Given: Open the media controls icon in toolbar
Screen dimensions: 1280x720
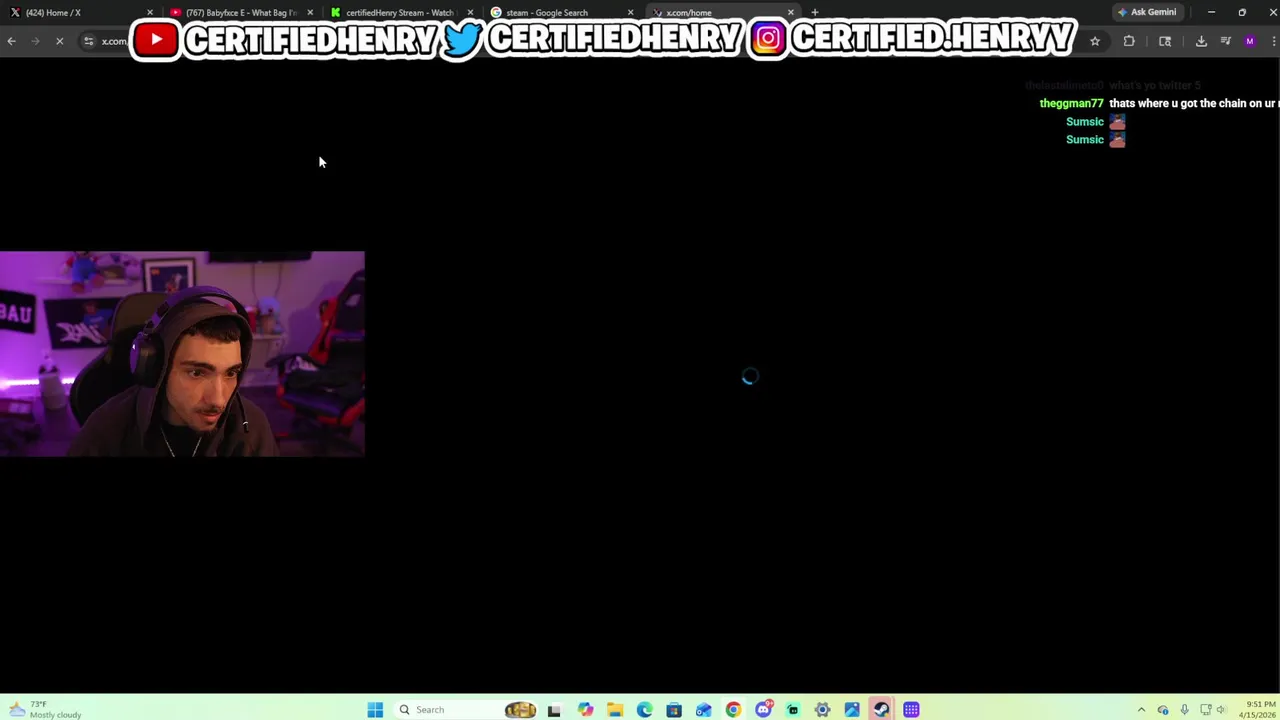Looking at the screenshot, I should [x=1225, y=41].
